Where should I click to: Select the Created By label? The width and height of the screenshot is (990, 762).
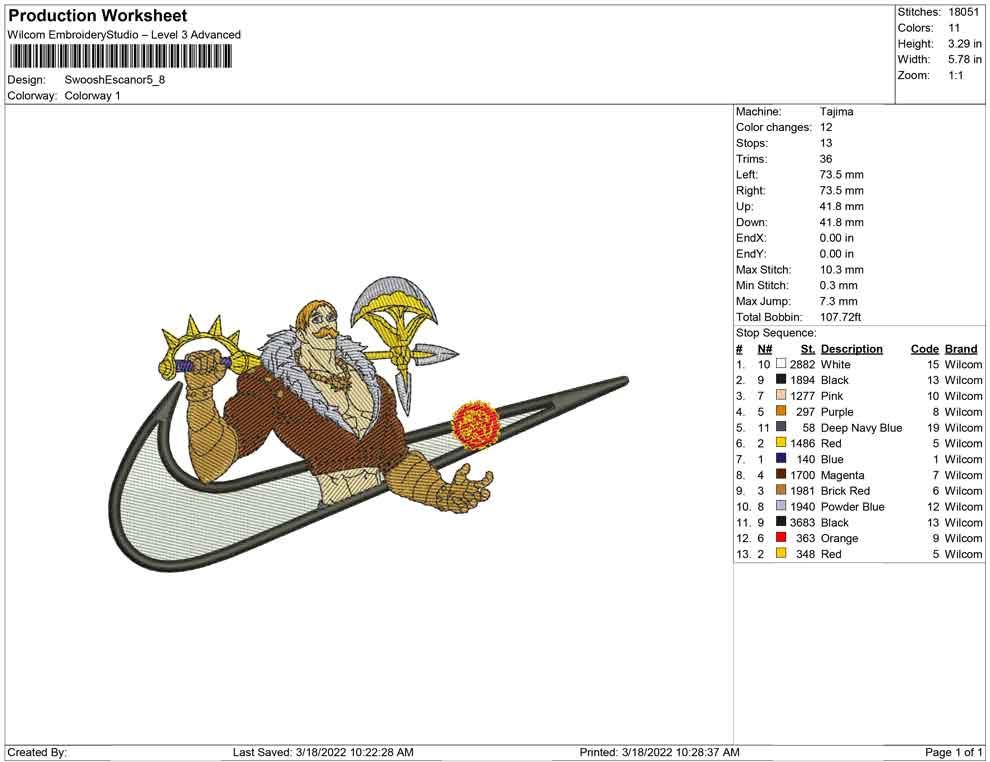37,752
